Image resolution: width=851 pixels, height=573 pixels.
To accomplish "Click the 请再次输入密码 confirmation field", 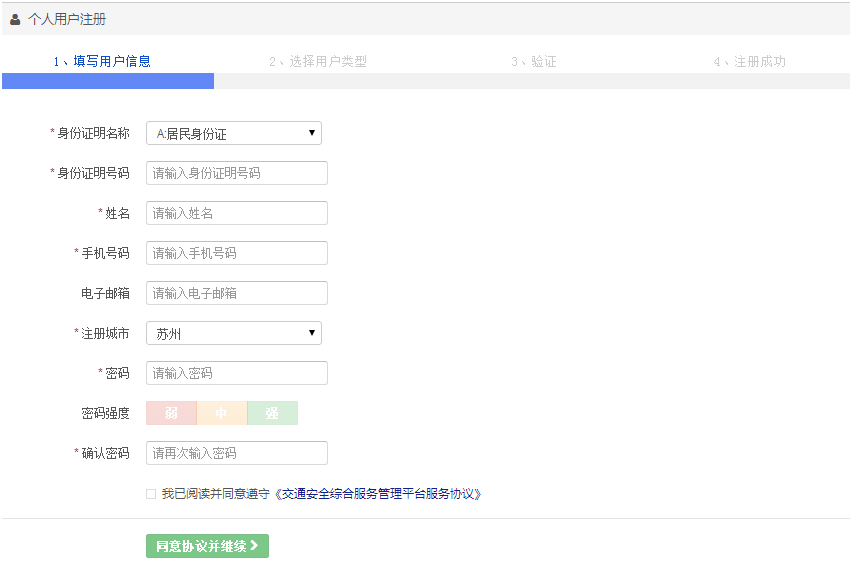I will point(237,453).
